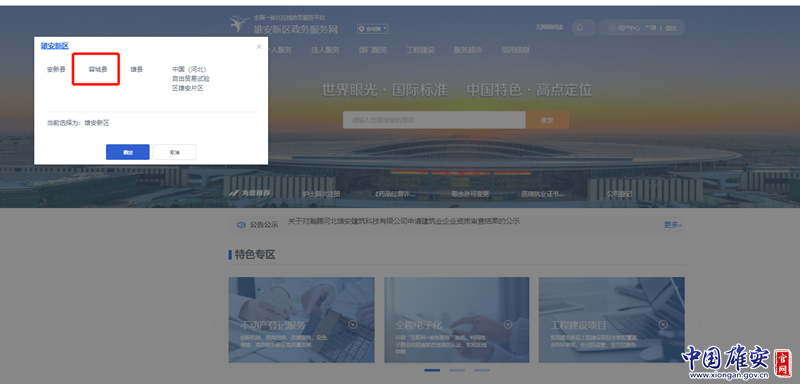
Task: Open the 法人服务 menu tab
Action: pyautogui.click(x=325, y=50)
